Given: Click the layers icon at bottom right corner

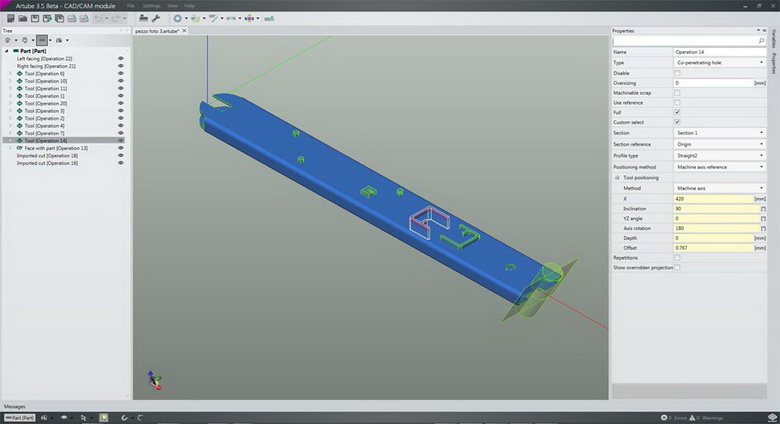Looking at the screenshot, I should pyautogui.click(x=772, y=418).
